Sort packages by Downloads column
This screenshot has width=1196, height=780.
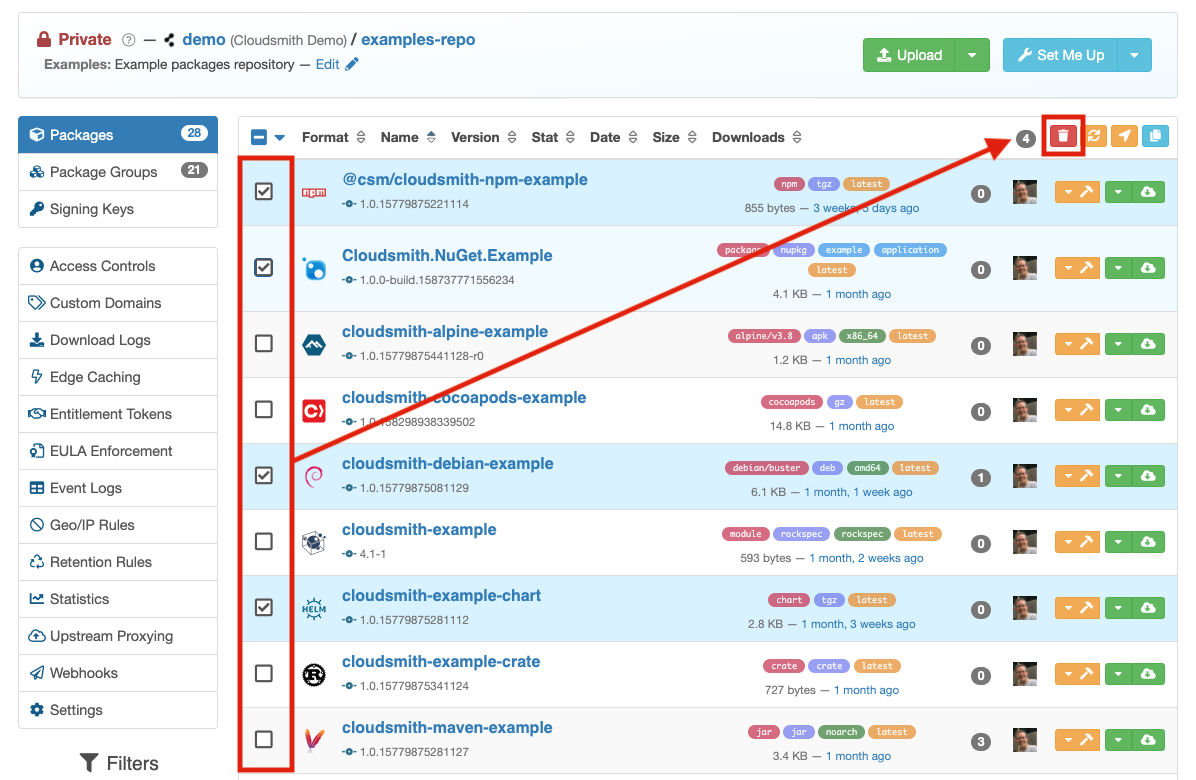pyautogui.click(x=757, y=137)
